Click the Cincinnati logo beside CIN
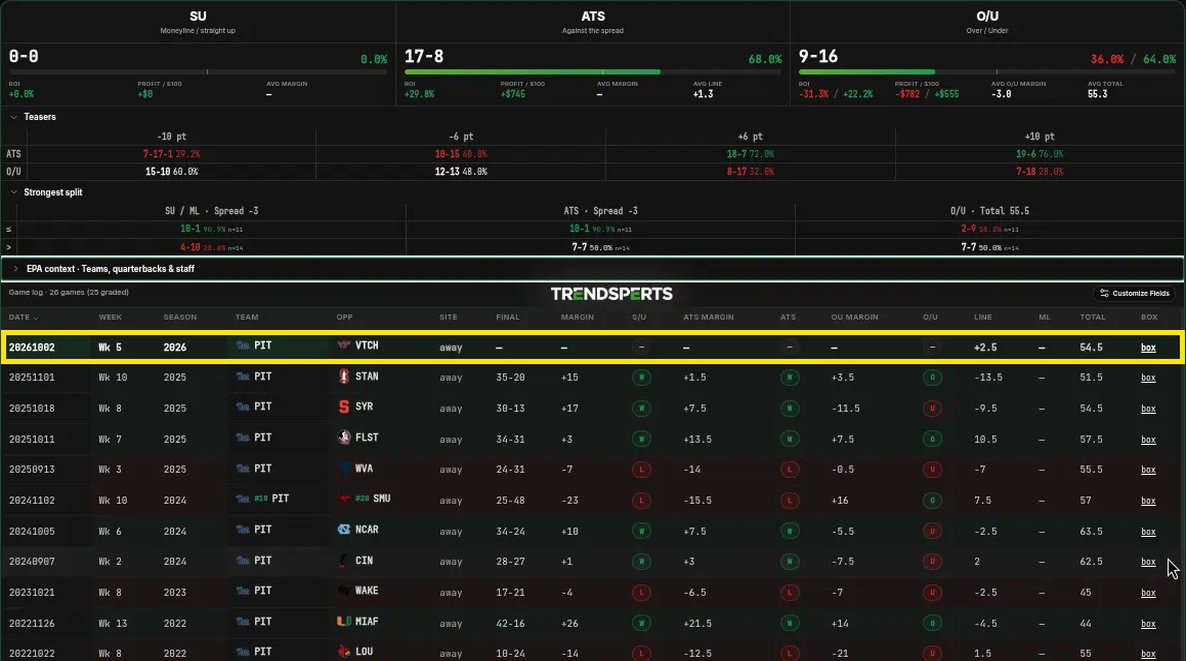The height and width of the screenshot is (661, 1186). pyautogui.click(x=343, y=560)
